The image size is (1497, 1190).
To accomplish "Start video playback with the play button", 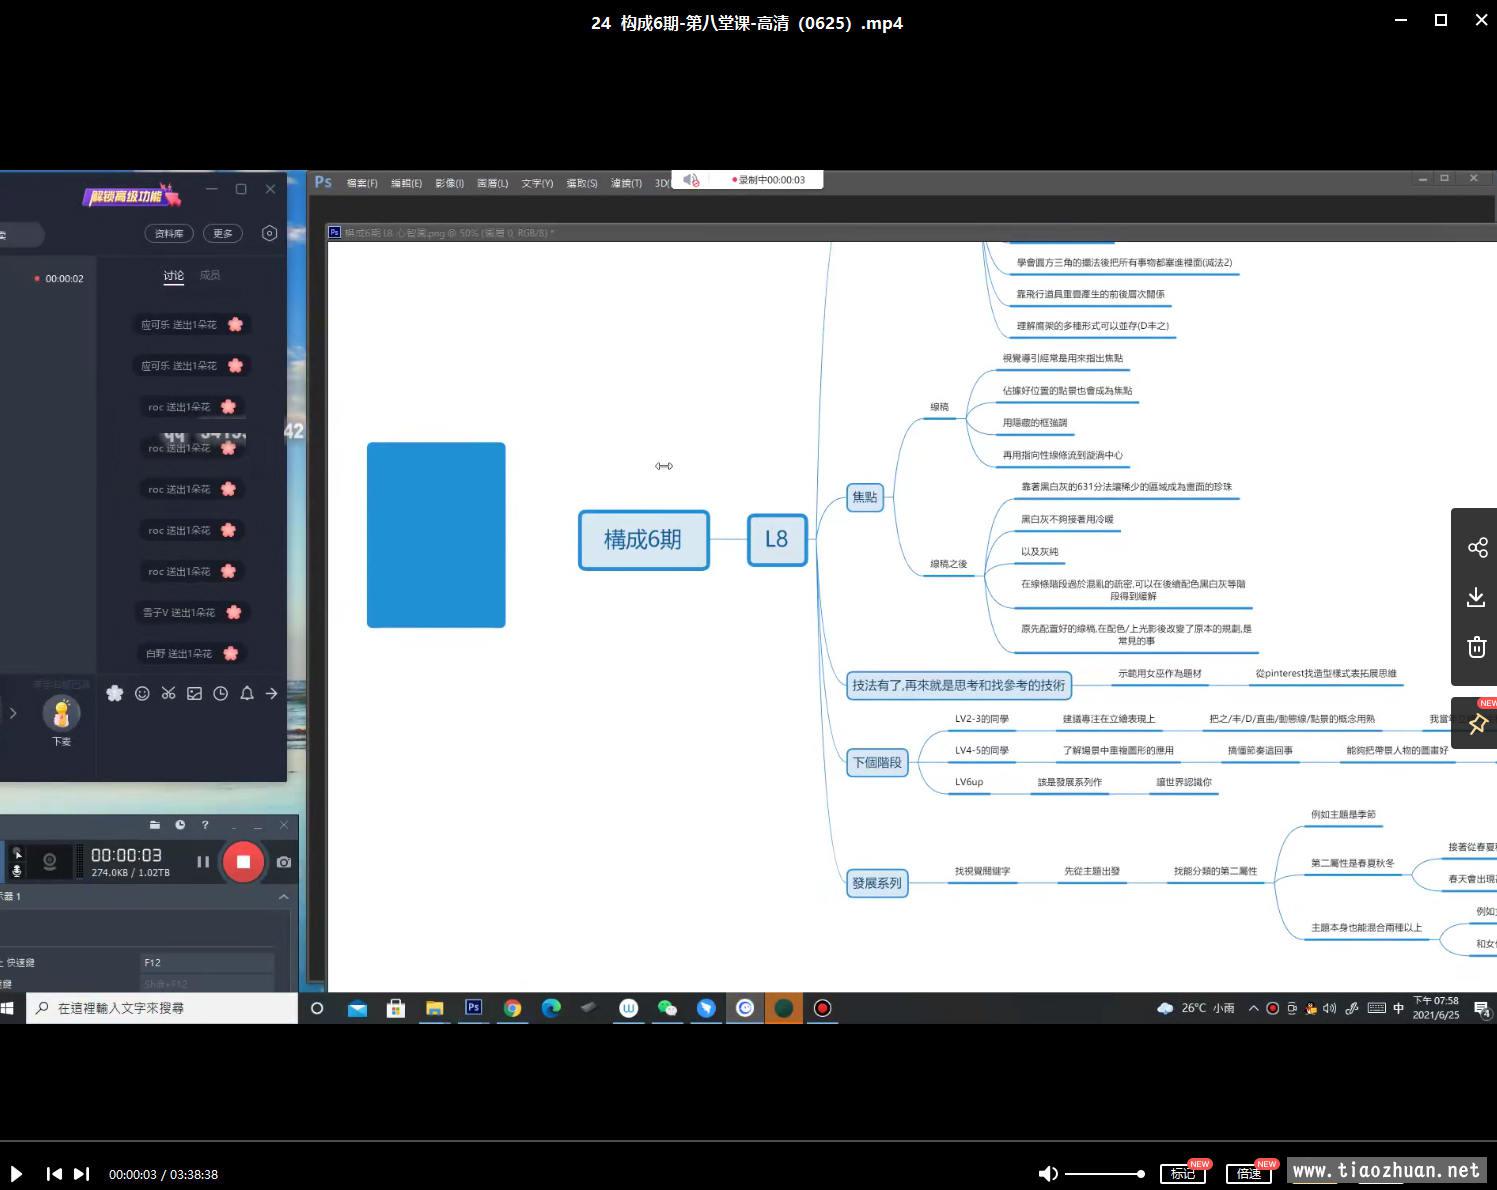I will click(16, 1174).
